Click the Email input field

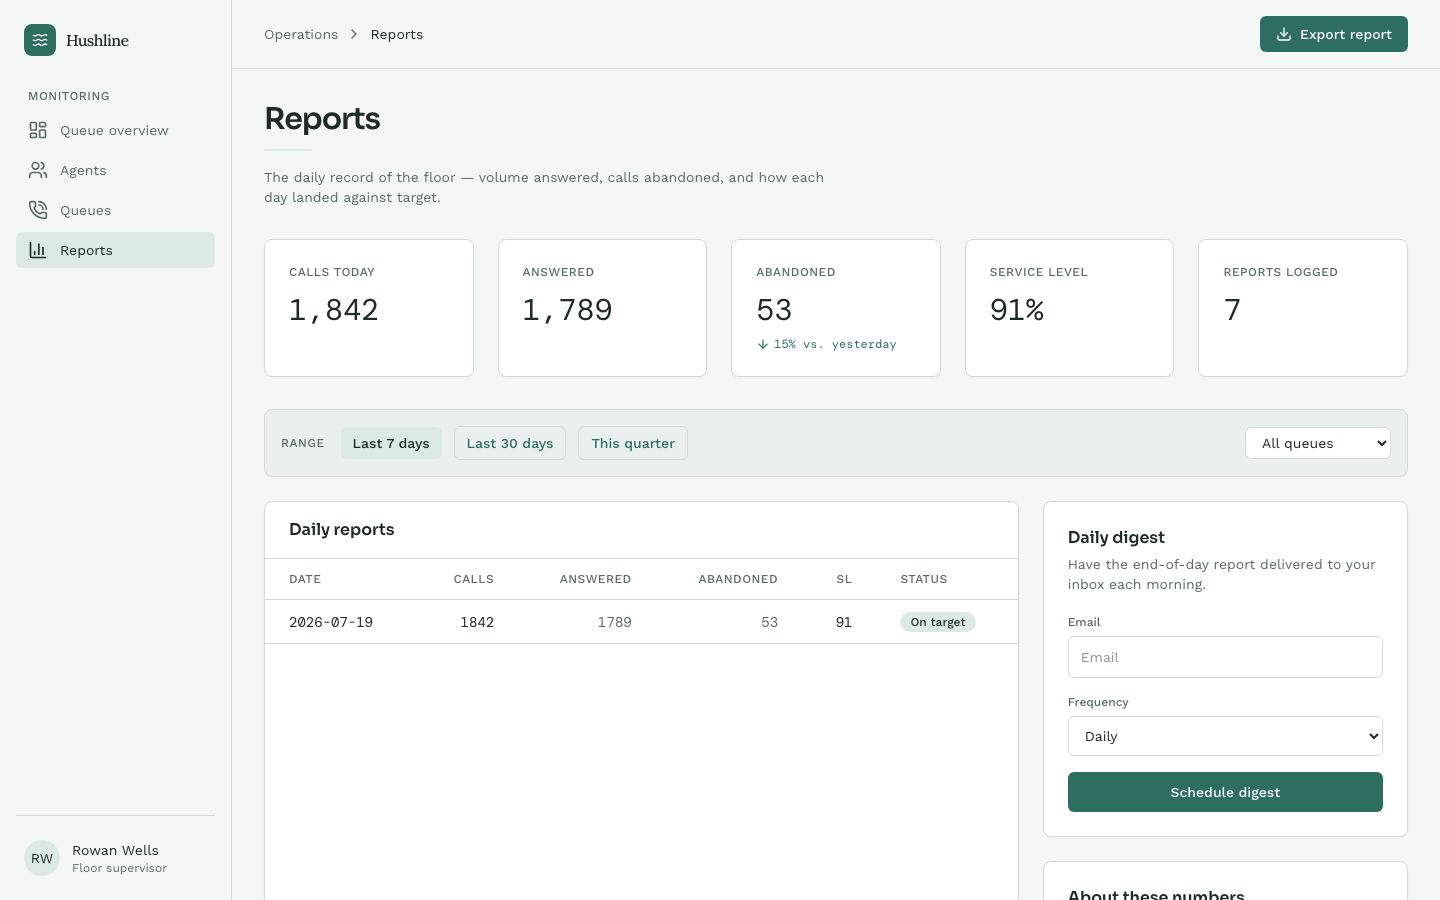pos(1225,657)
